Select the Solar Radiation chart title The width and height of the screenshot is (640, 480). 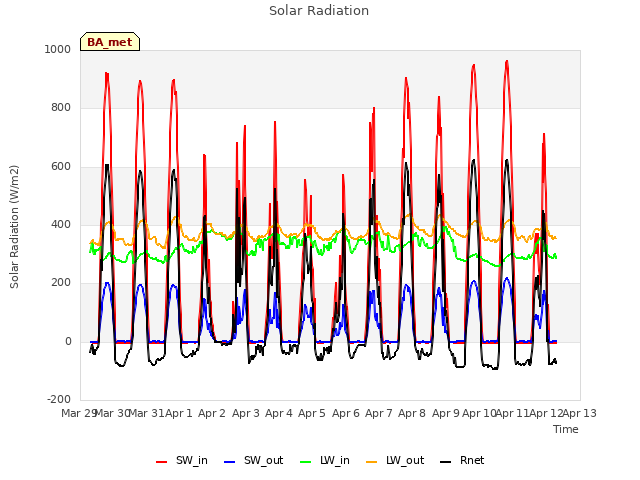point(319,11)
